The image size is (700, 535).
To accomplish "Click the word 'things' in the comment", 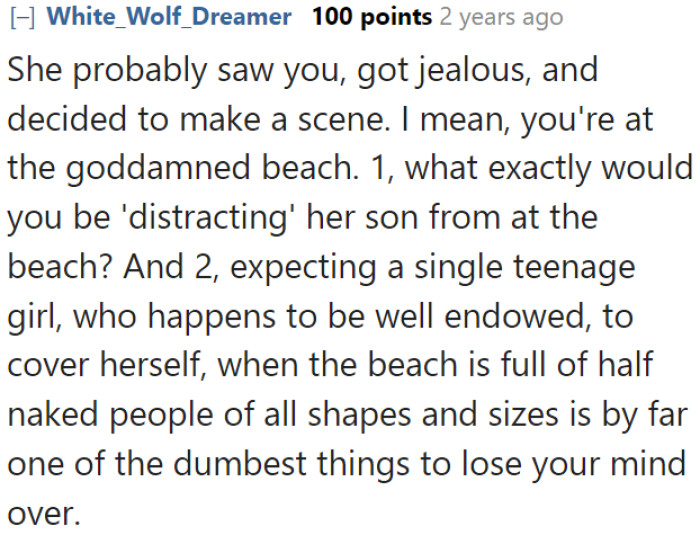I will [363, 465].
